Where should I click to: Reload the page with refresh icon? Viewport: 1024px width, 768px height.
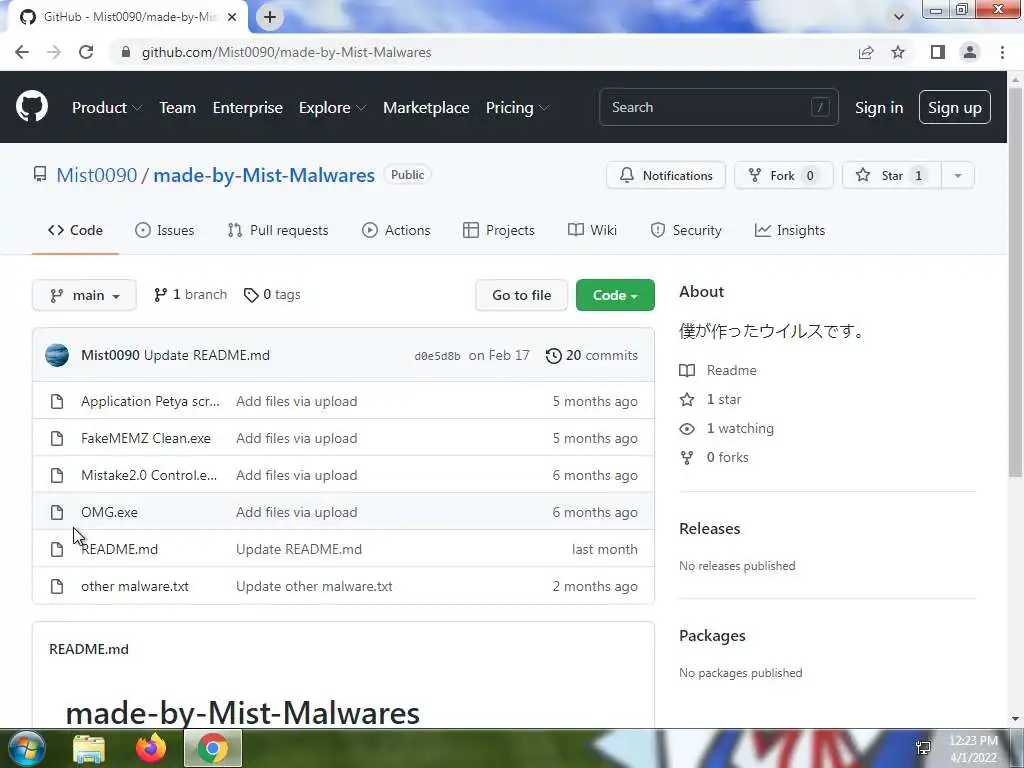(x=86, y=52)
